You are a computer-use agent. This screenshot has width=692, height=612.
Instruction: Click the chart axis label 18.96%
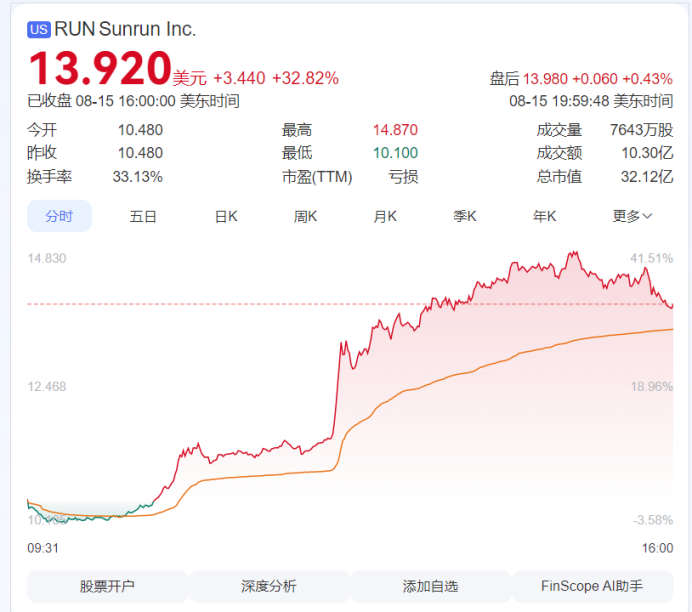coord(652,387)
